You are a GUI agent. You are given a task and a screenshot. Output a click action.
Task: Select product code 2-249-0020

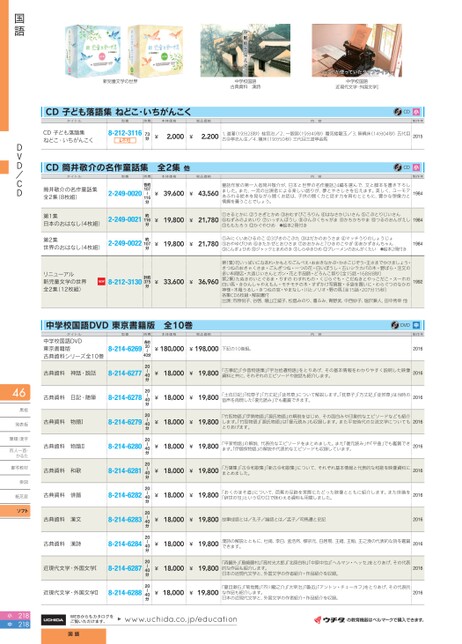(x=125, y=193)
